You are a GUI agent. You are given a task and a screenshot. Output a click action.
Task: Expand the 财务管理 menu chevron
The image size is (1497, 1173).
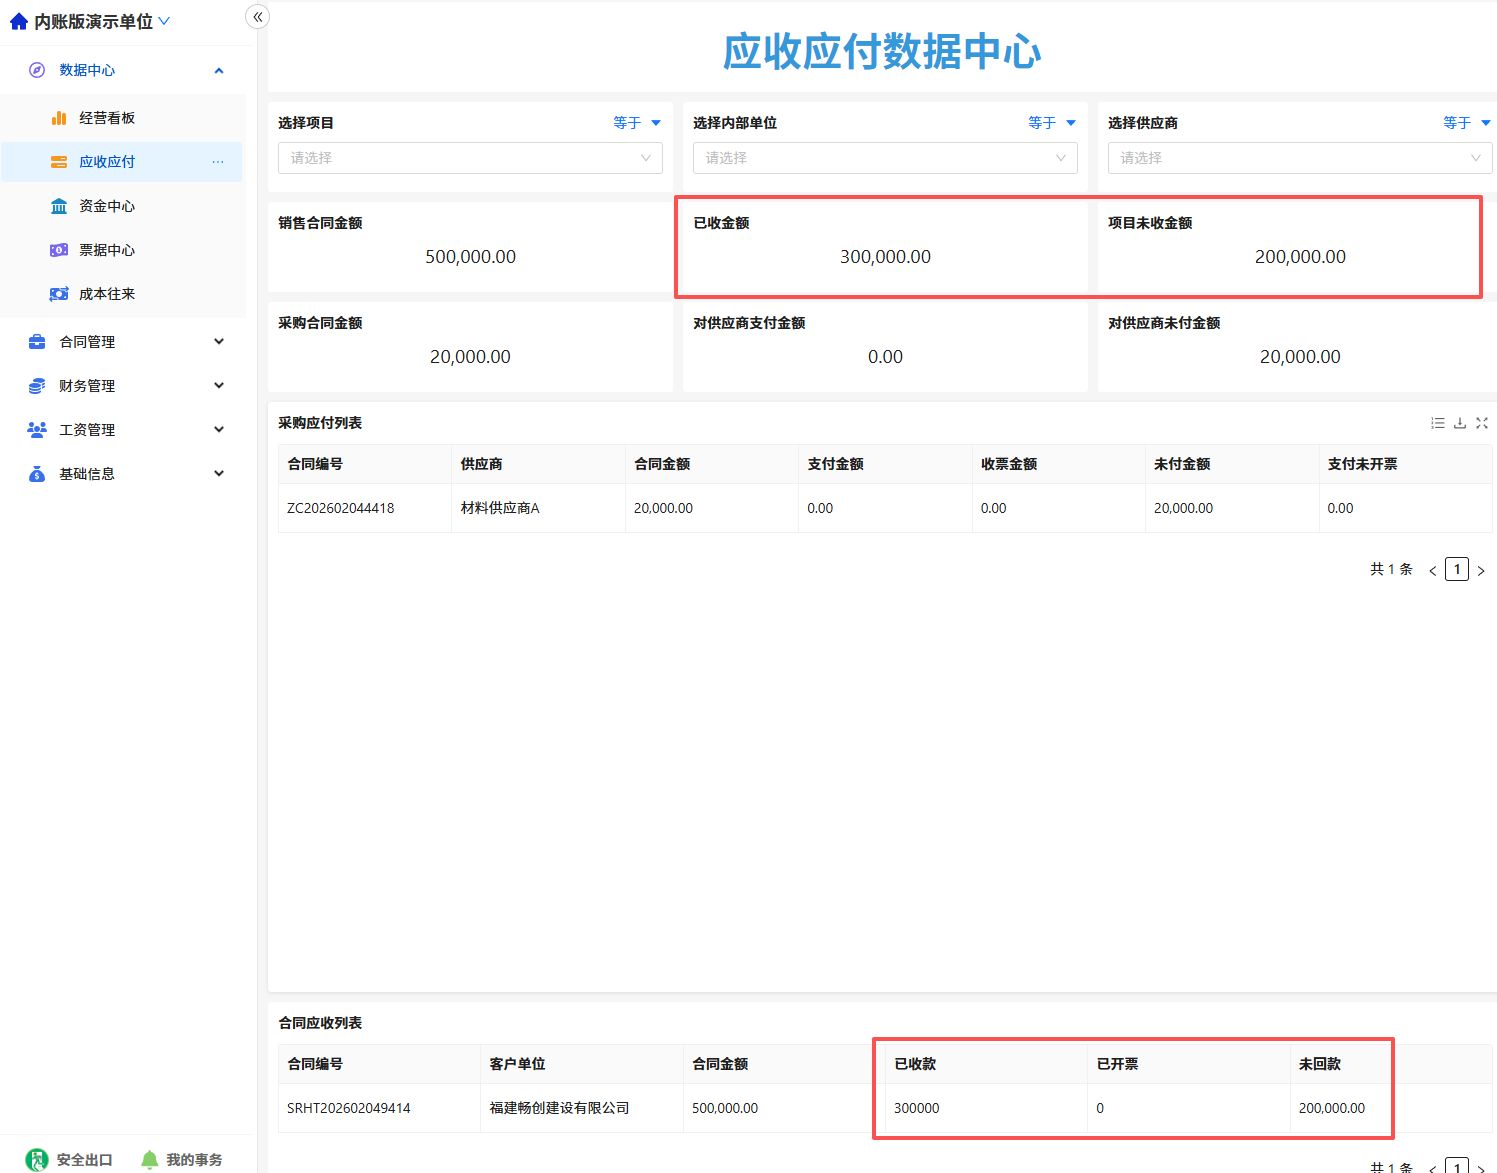[219, 386]
